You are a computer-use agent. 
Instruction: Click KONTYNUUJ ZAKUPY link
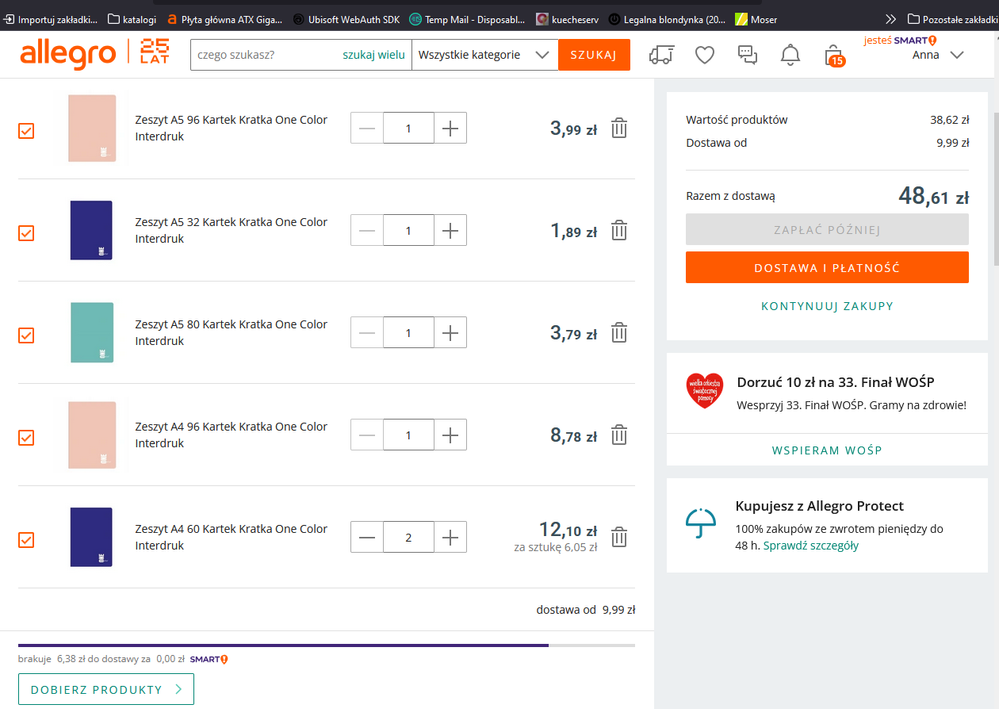[x=827, y=306]
